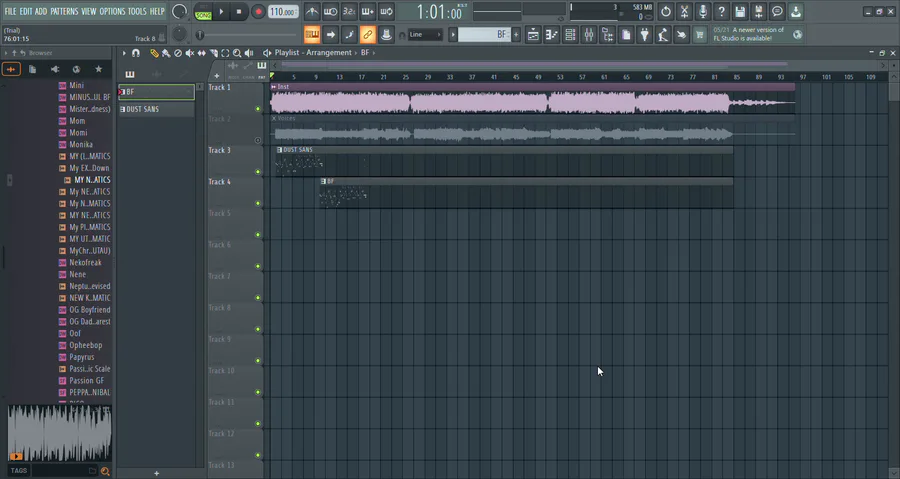The height and width of the screenshot is (479, 900).
Task: Open the help question mark icon
Action: (721, 11)
